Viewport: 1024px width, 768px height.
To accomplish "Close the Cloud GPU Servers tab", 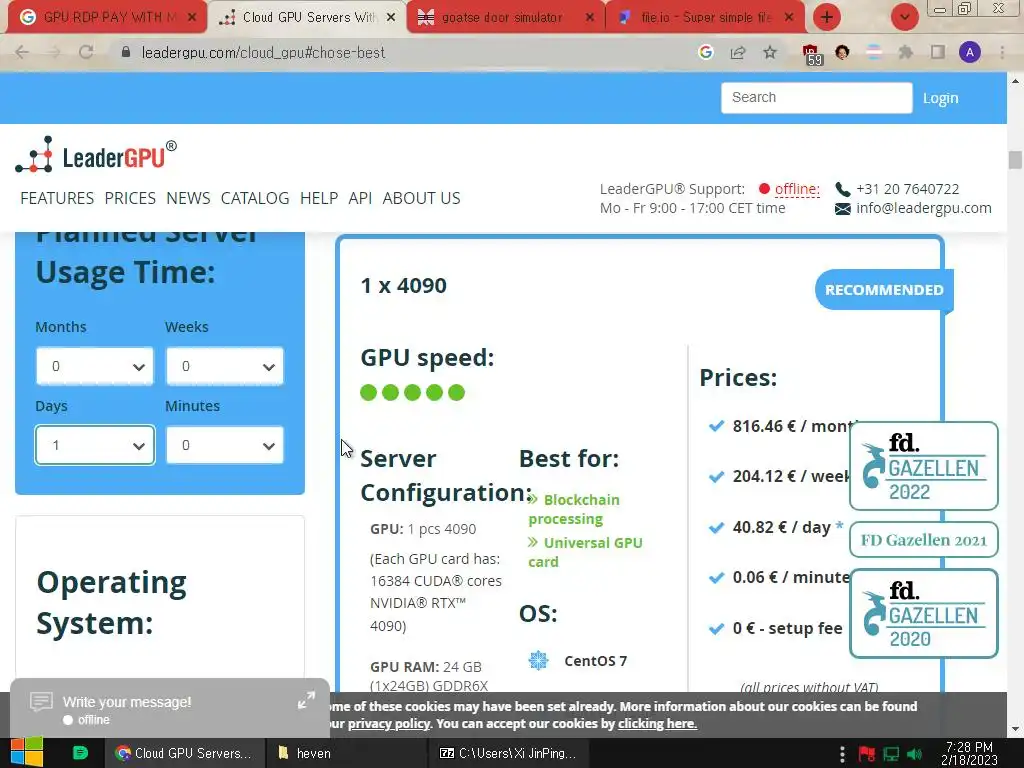I will point(391,17).
